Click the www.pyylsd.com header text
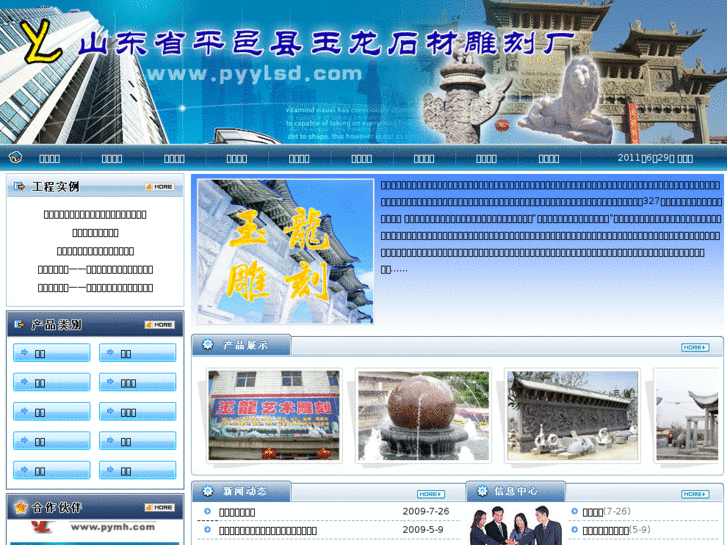The height and width of the screenshot is (545, 727). coord(254,74)
